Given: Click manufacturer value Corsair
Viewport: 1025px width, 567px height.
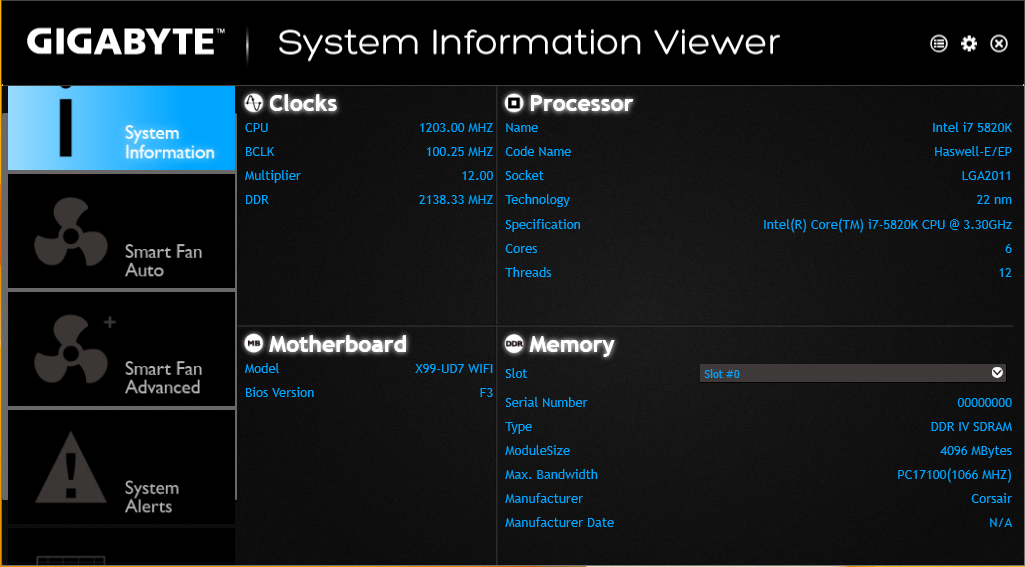Looking at the screenshot, I should pos(992,499).
